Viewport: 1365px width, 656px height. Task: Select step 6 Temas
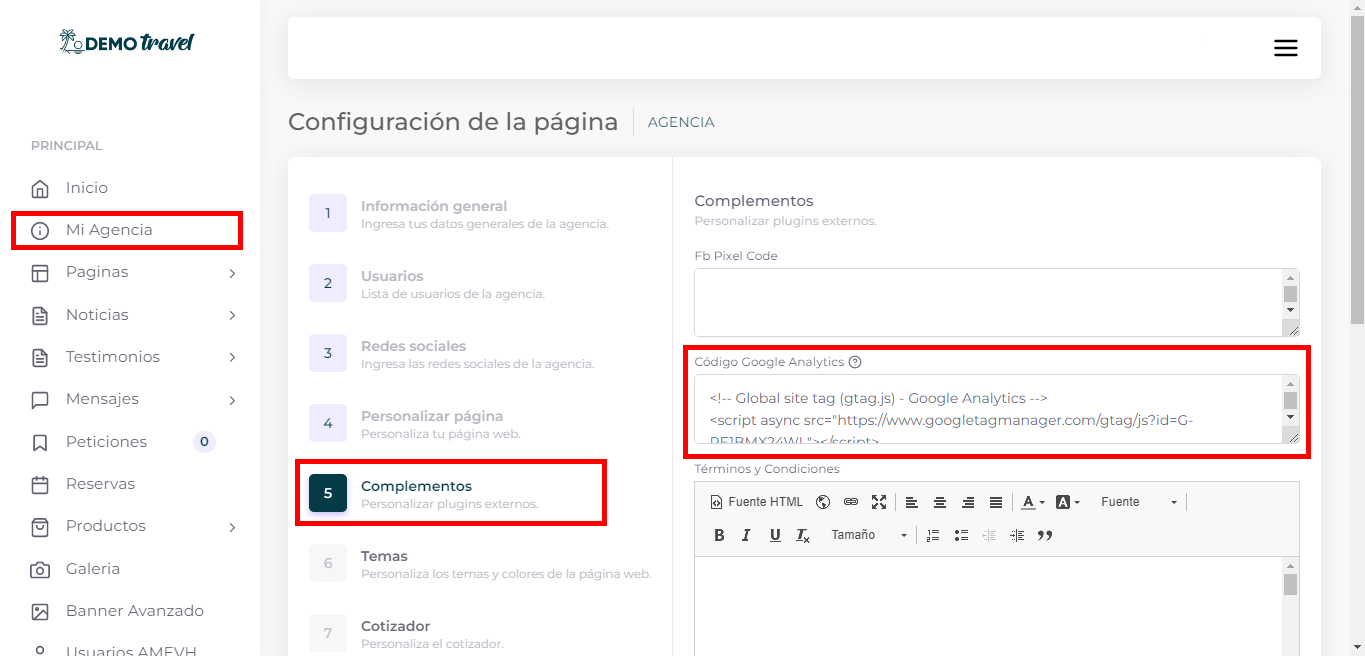click(480, 563)
